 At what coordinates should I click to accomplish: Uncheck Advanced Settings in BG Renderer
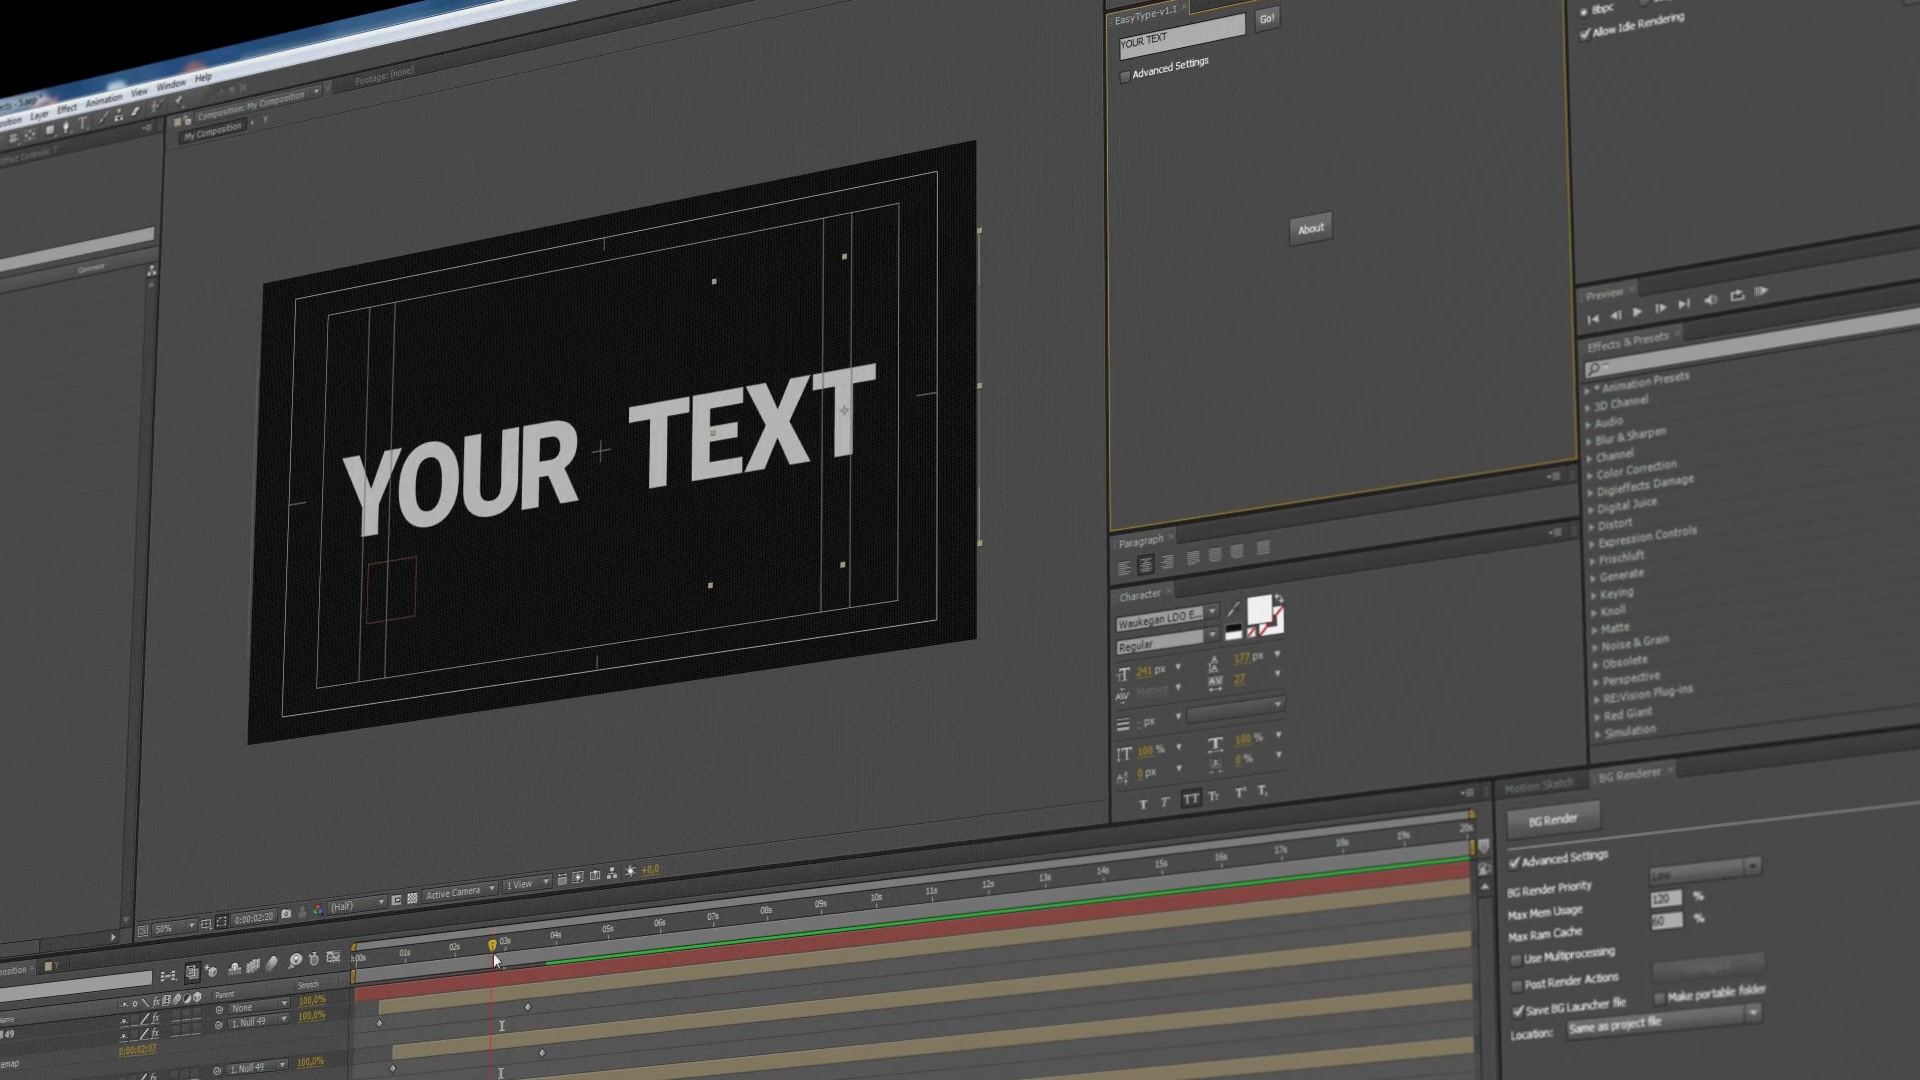coord(1514,863)
